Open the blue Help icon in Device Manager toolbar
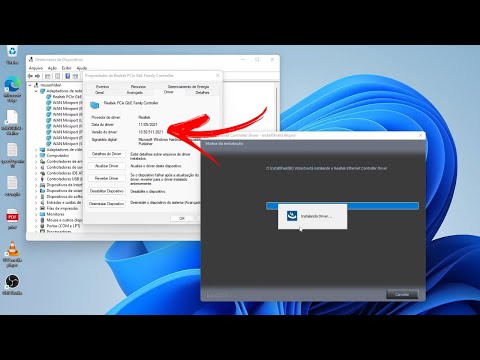 67,76
